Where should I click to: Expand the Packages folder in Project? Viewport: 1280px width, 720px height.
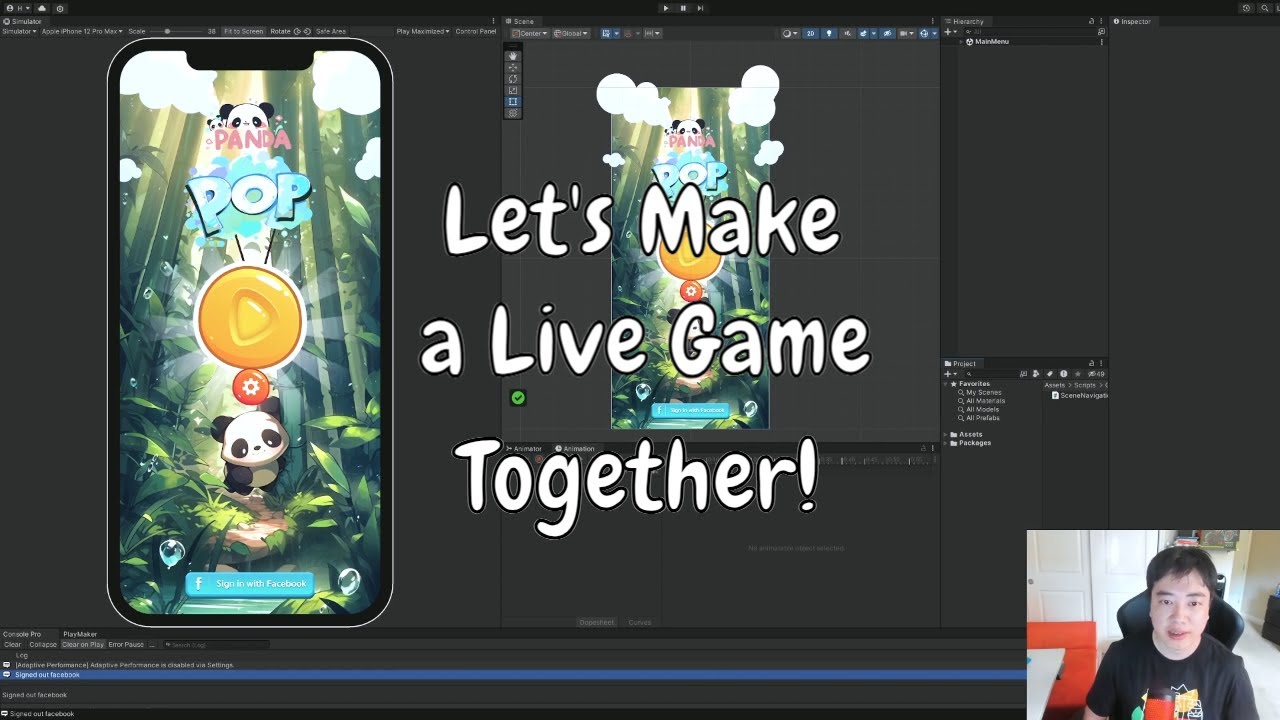point(946,442)
